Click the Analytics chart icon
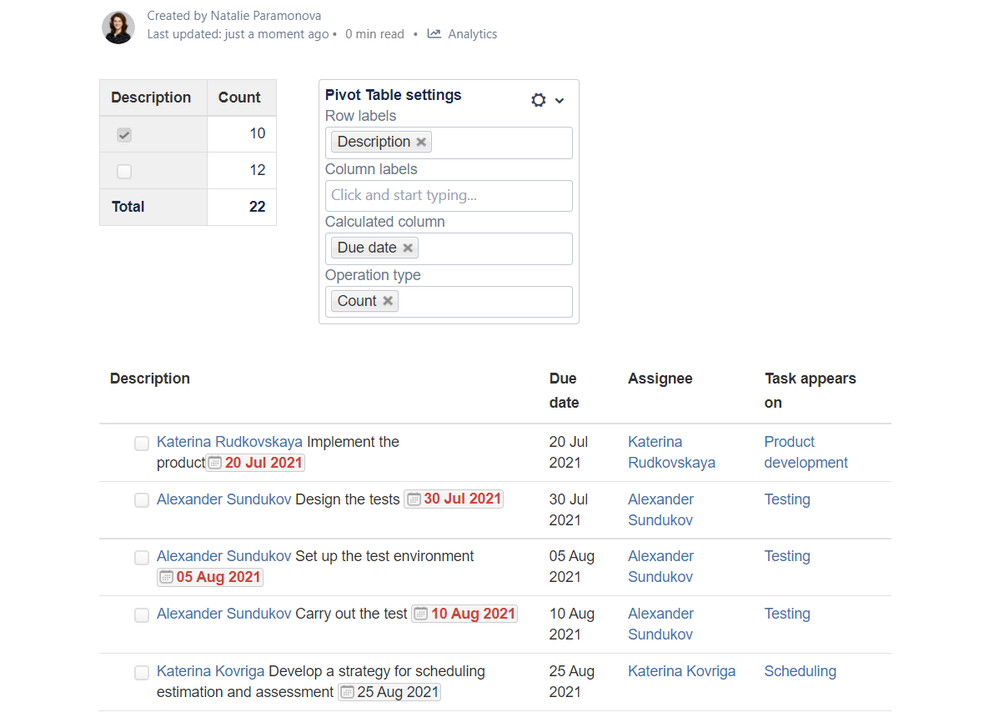 pyautogui.click(x=434, y=34)
